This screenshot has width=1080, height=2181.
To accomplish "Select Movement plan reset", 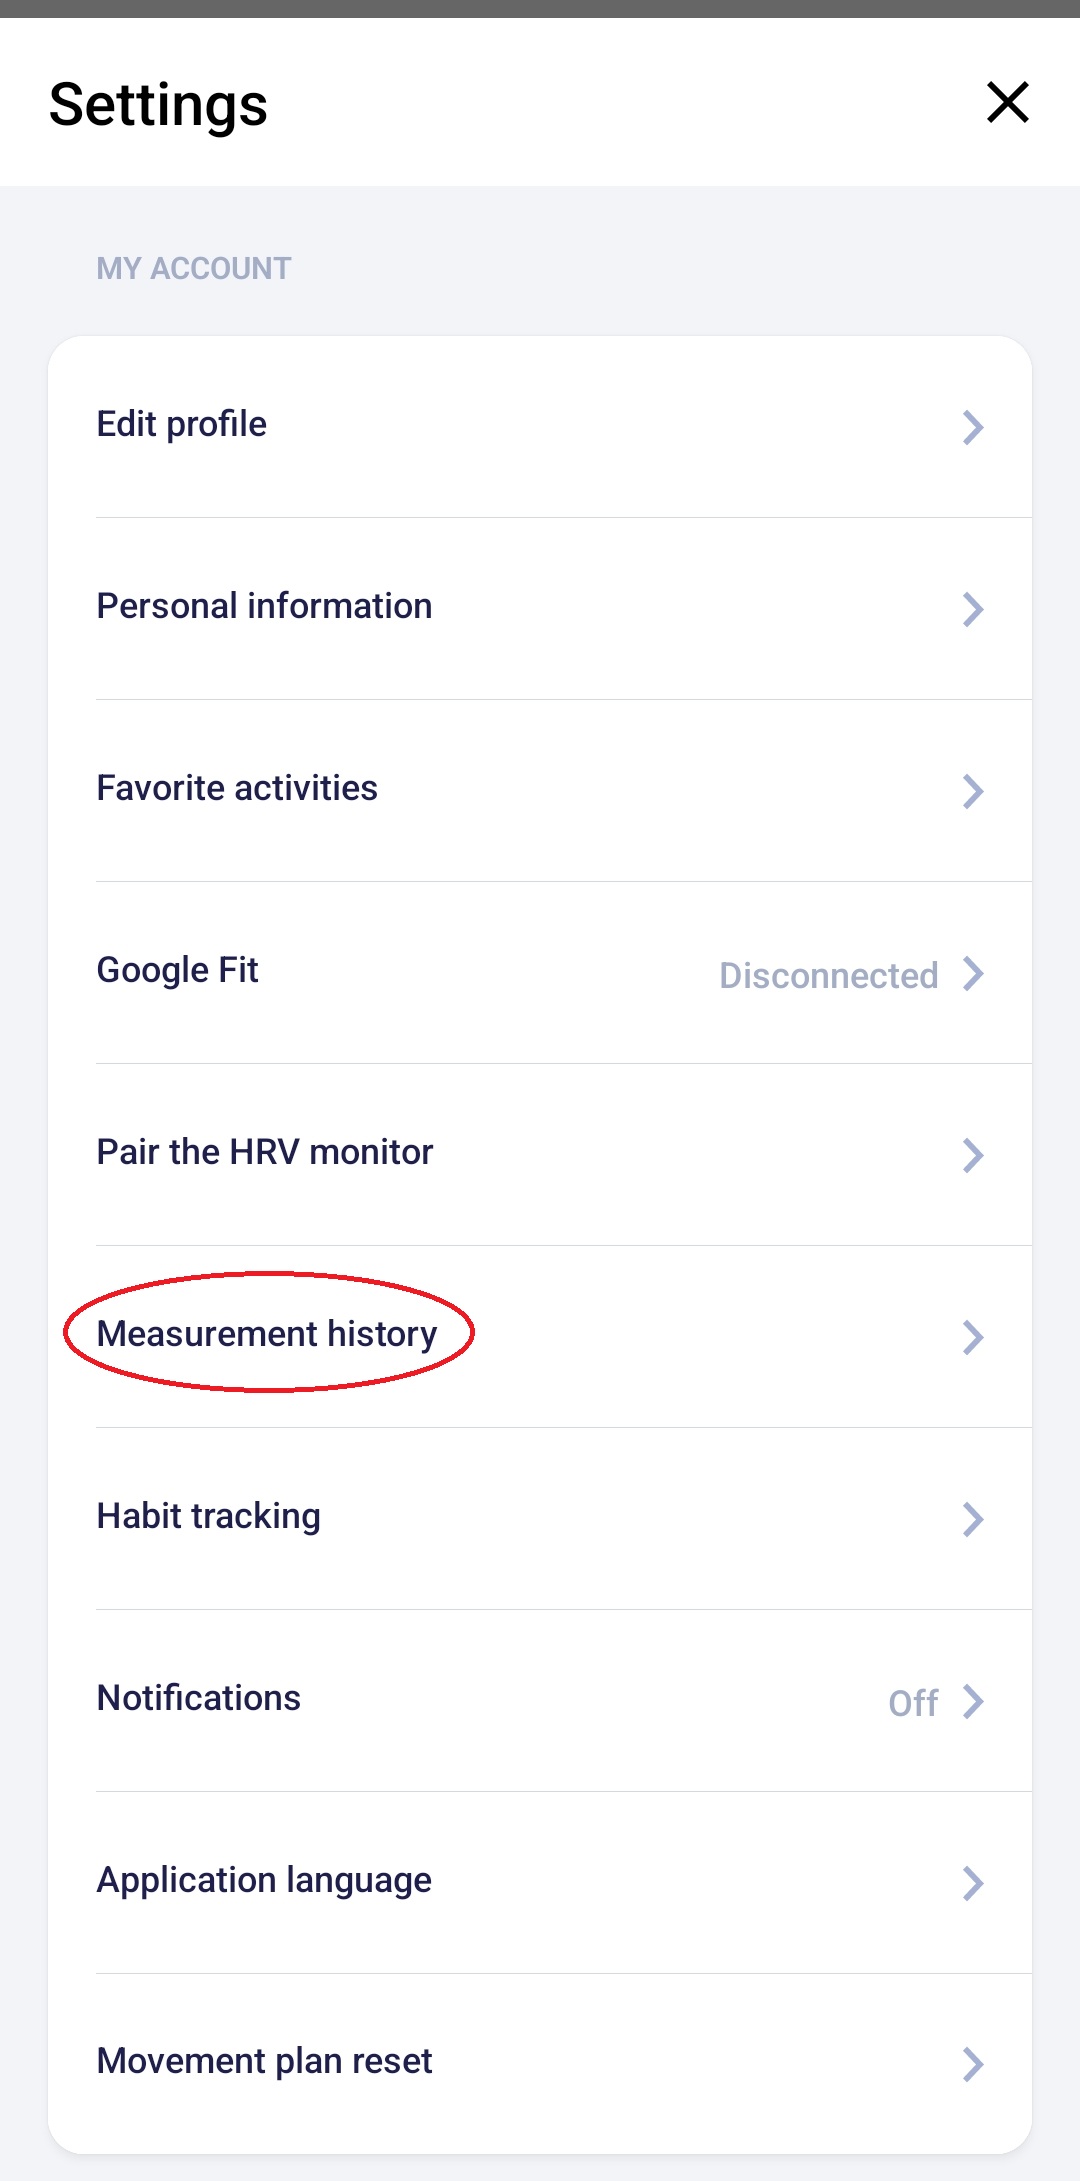I will click(264, 2062).
